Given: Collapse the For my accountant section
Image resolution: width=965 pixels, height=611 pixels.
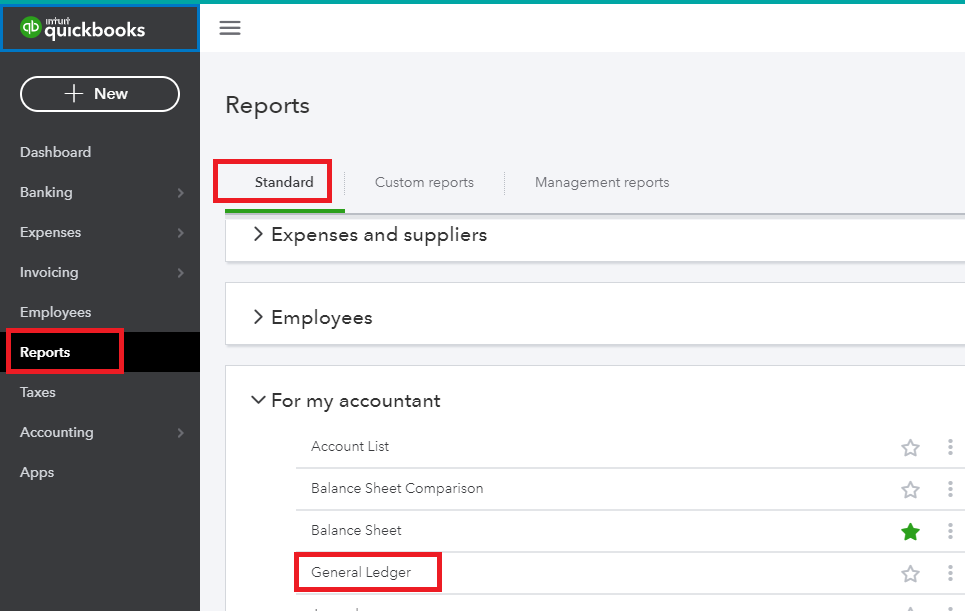Looking at the screenshot, I should click(x=258, y=400).
